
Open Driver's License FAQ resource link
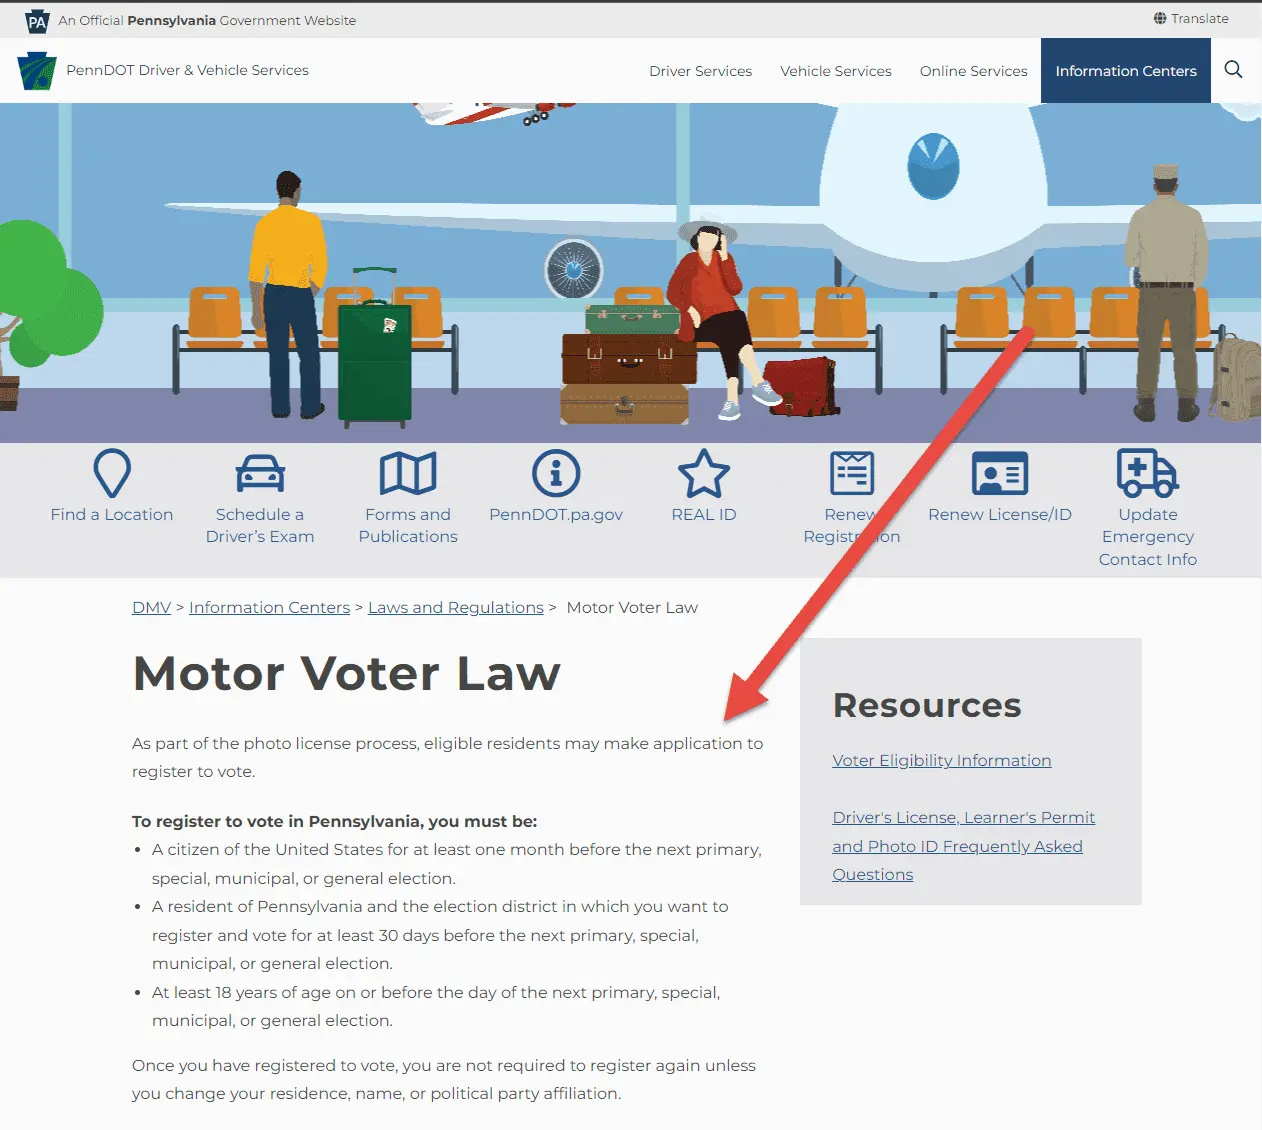coord(964,846)
